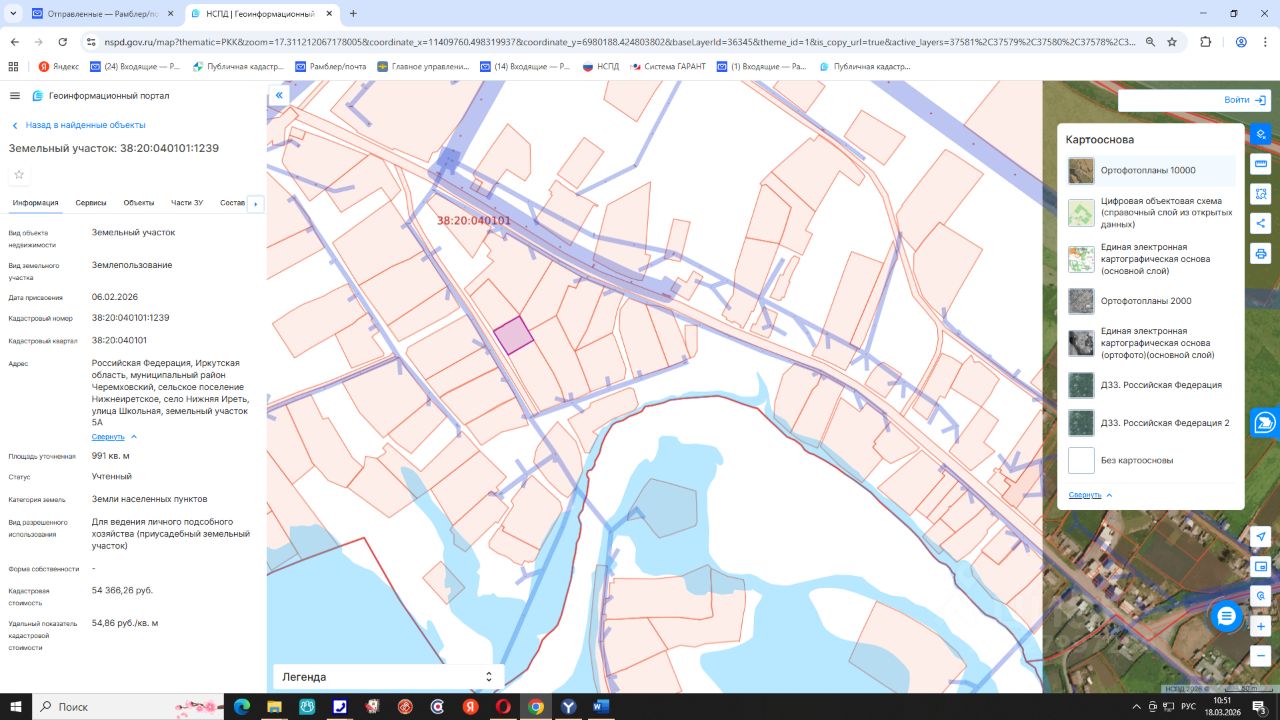
Task: Click the 38:20:040101 quarter label on map
Action: pyautogui.click(x=474, y=221)
